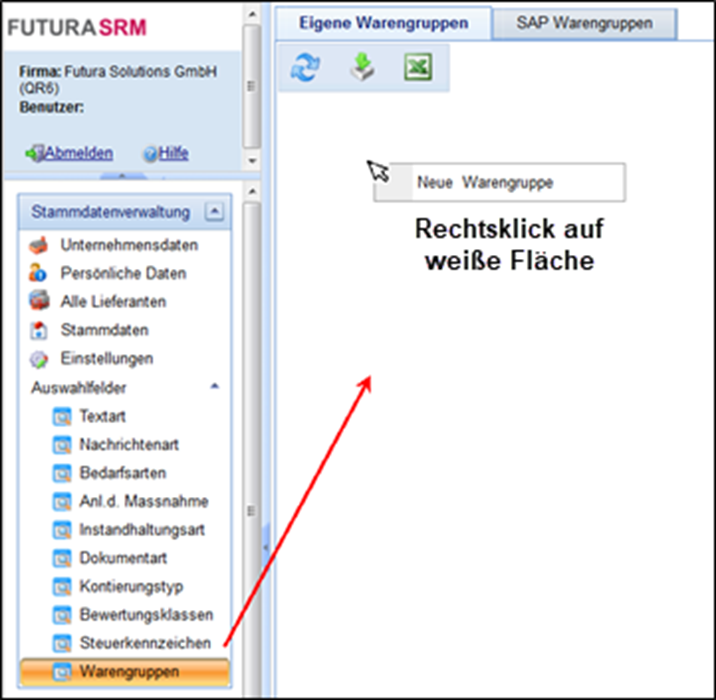The width and height of the screenshot is (716, 700).
Task: Export to Excel using the toolbar icon
Action: [x=417, y=68]
